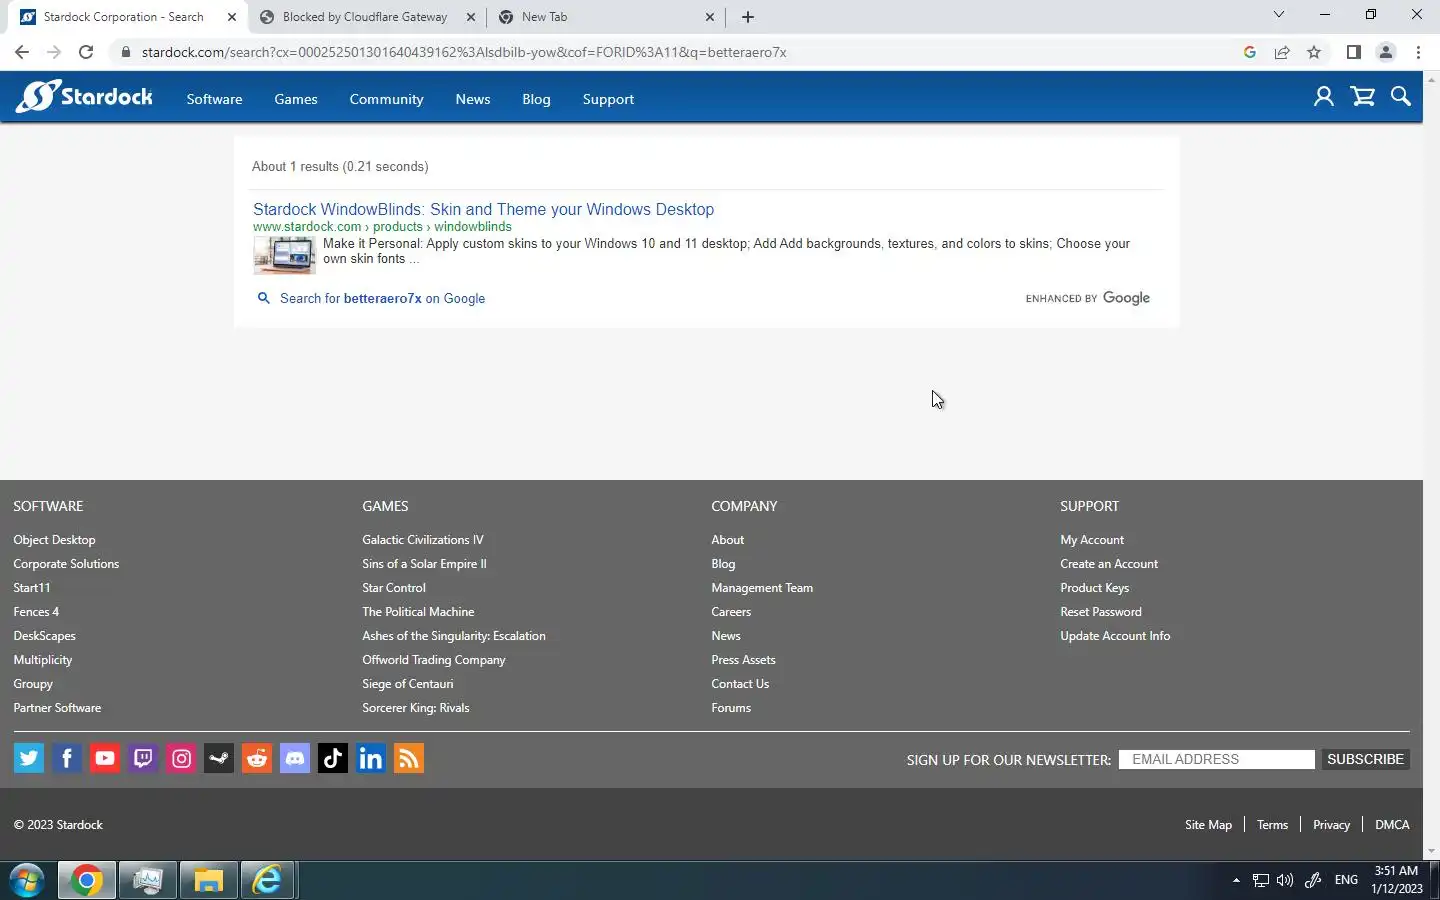This screenshot has height=900, width=1440.
Task: Open the Windows Start button
Action: [x=27, y=881]
